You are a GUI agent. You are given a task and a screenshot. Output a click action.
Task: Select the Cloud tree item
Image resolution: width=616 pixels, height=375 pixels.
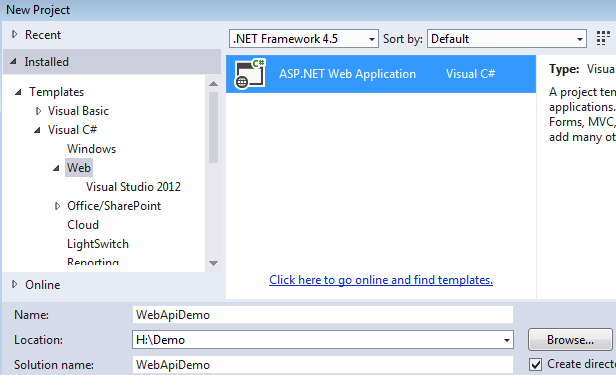[x=83, y=225]
